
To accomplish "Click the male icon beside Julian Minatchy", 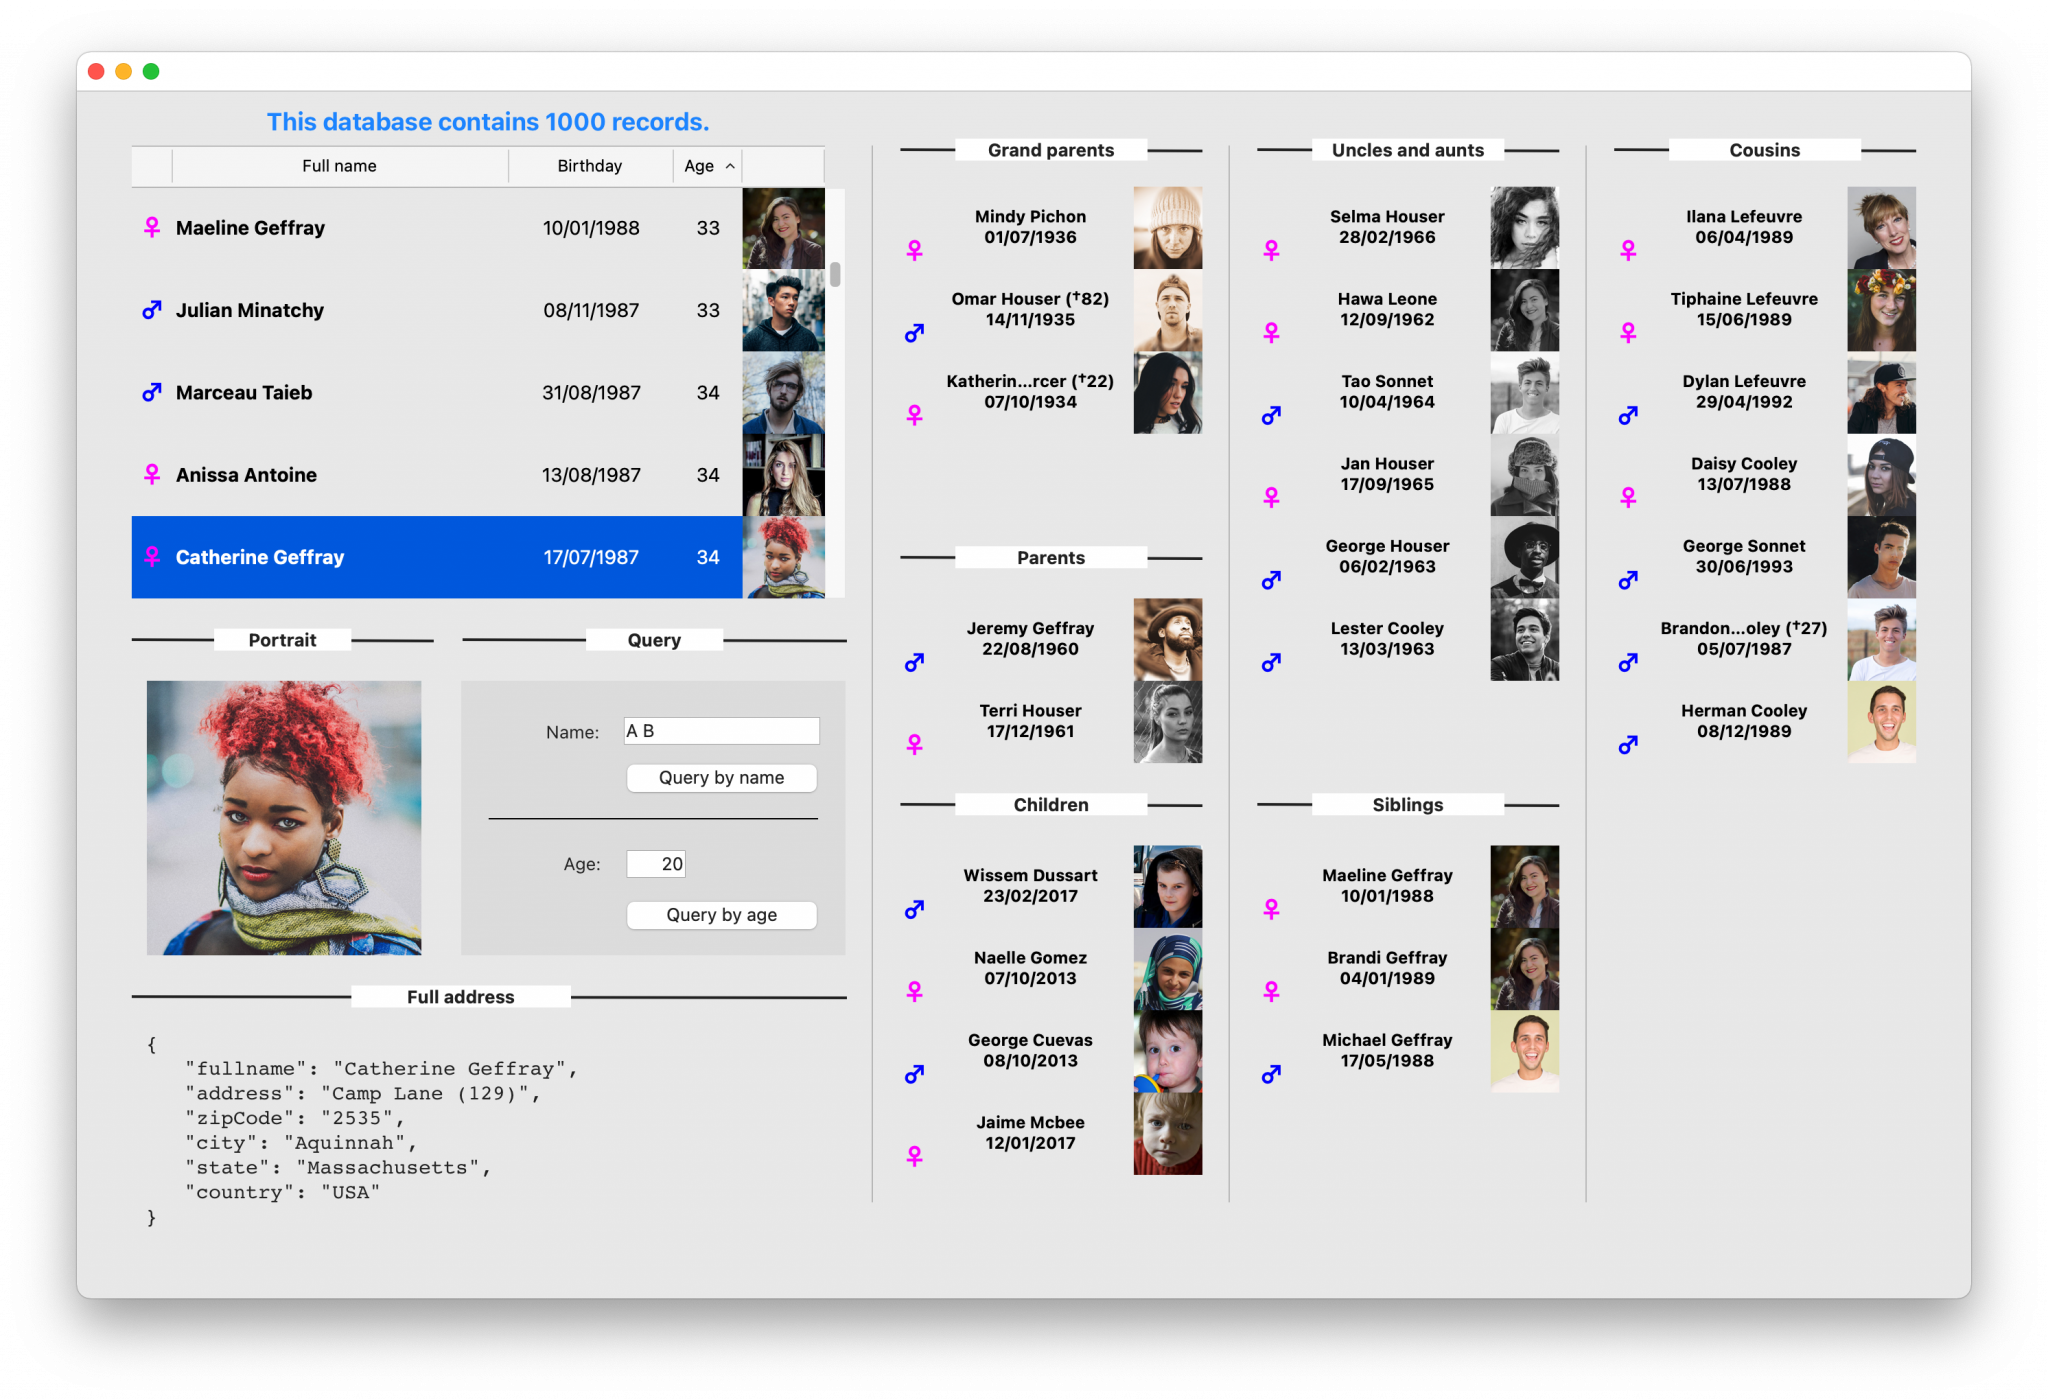I will pyautogui.click(x=152, y=310).
